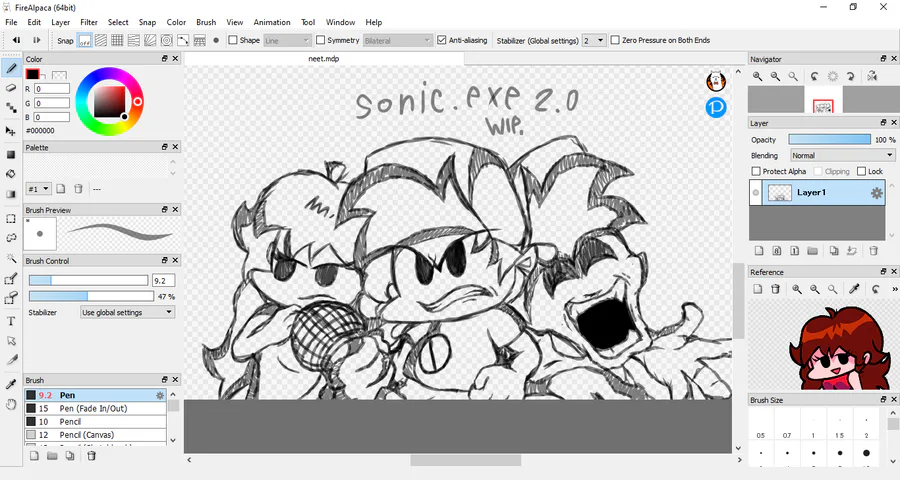
Task: Open the Stabilizer value dropdown in toolbar
Action: click(x=594, y=40)
